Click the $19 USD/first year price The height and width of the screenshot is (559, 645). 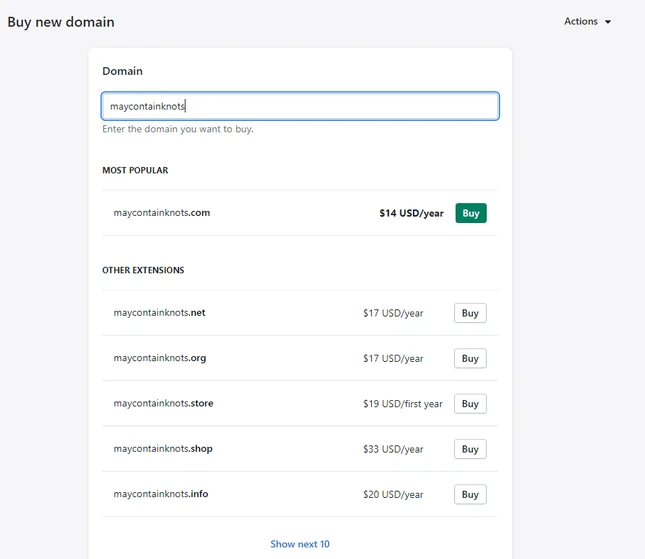click(403, 404)
